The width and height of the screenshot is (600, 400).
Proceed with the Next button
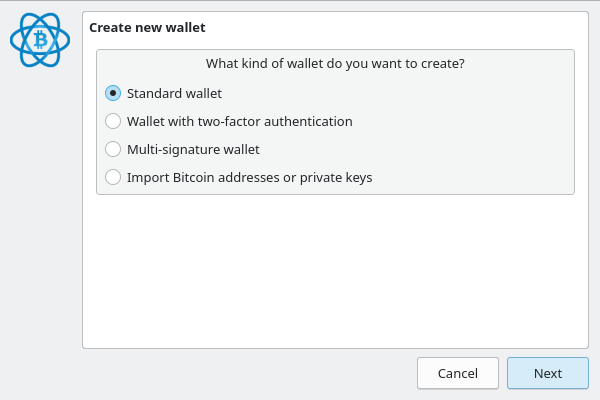point(547,373)
